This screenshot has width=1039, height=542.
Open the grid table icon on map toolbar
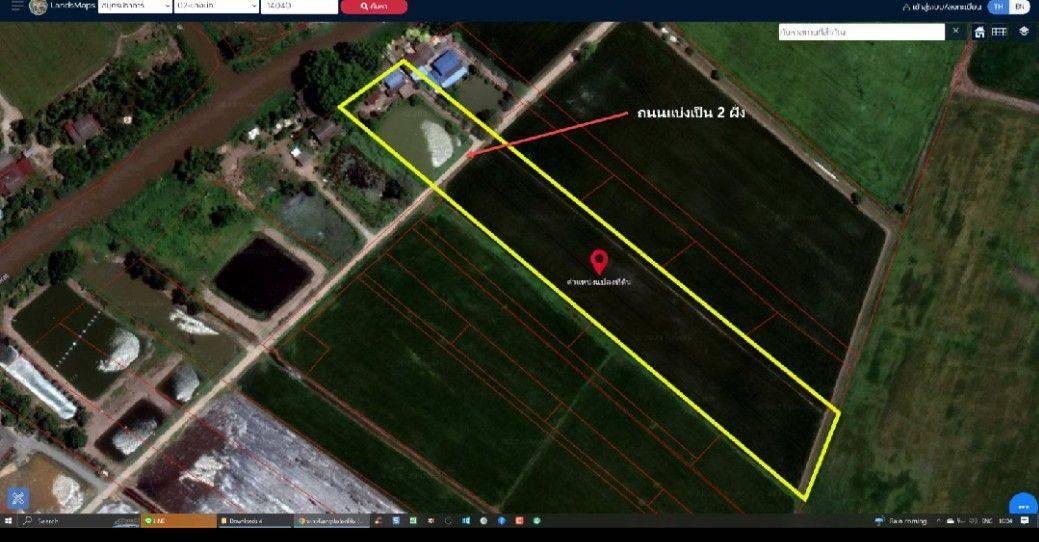pos(999,32)
